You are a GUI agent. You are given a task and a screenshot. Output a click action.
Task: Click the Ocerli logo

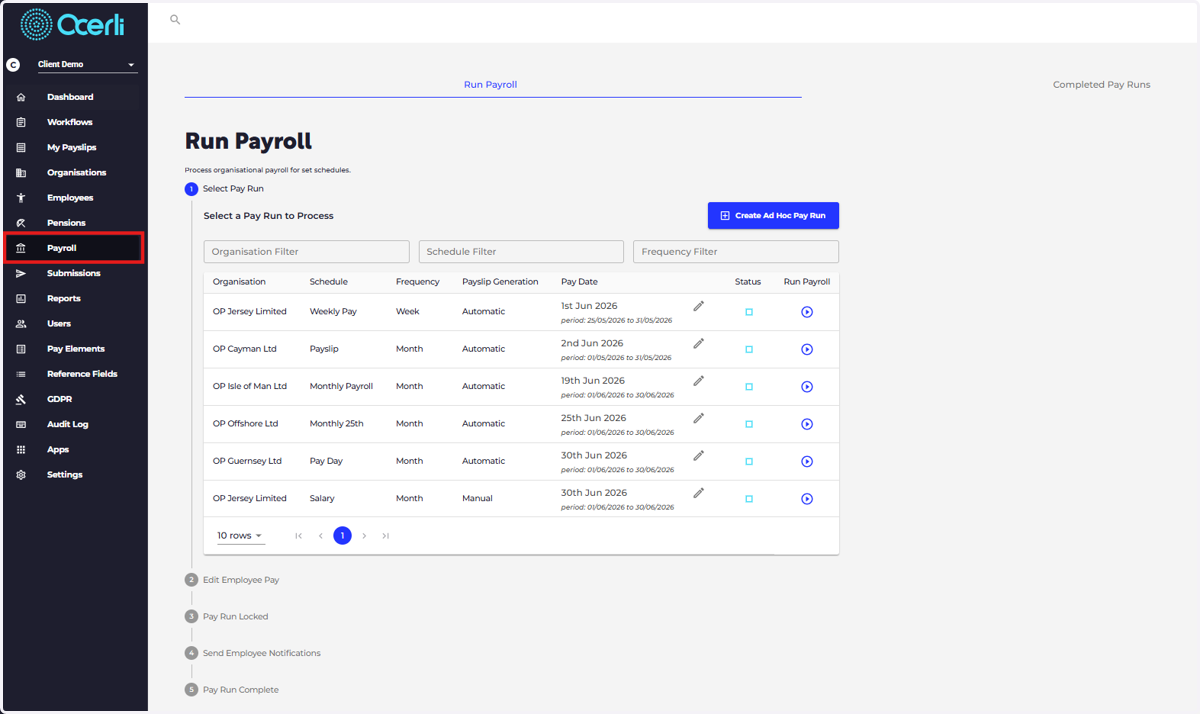(x=73, y=24)
